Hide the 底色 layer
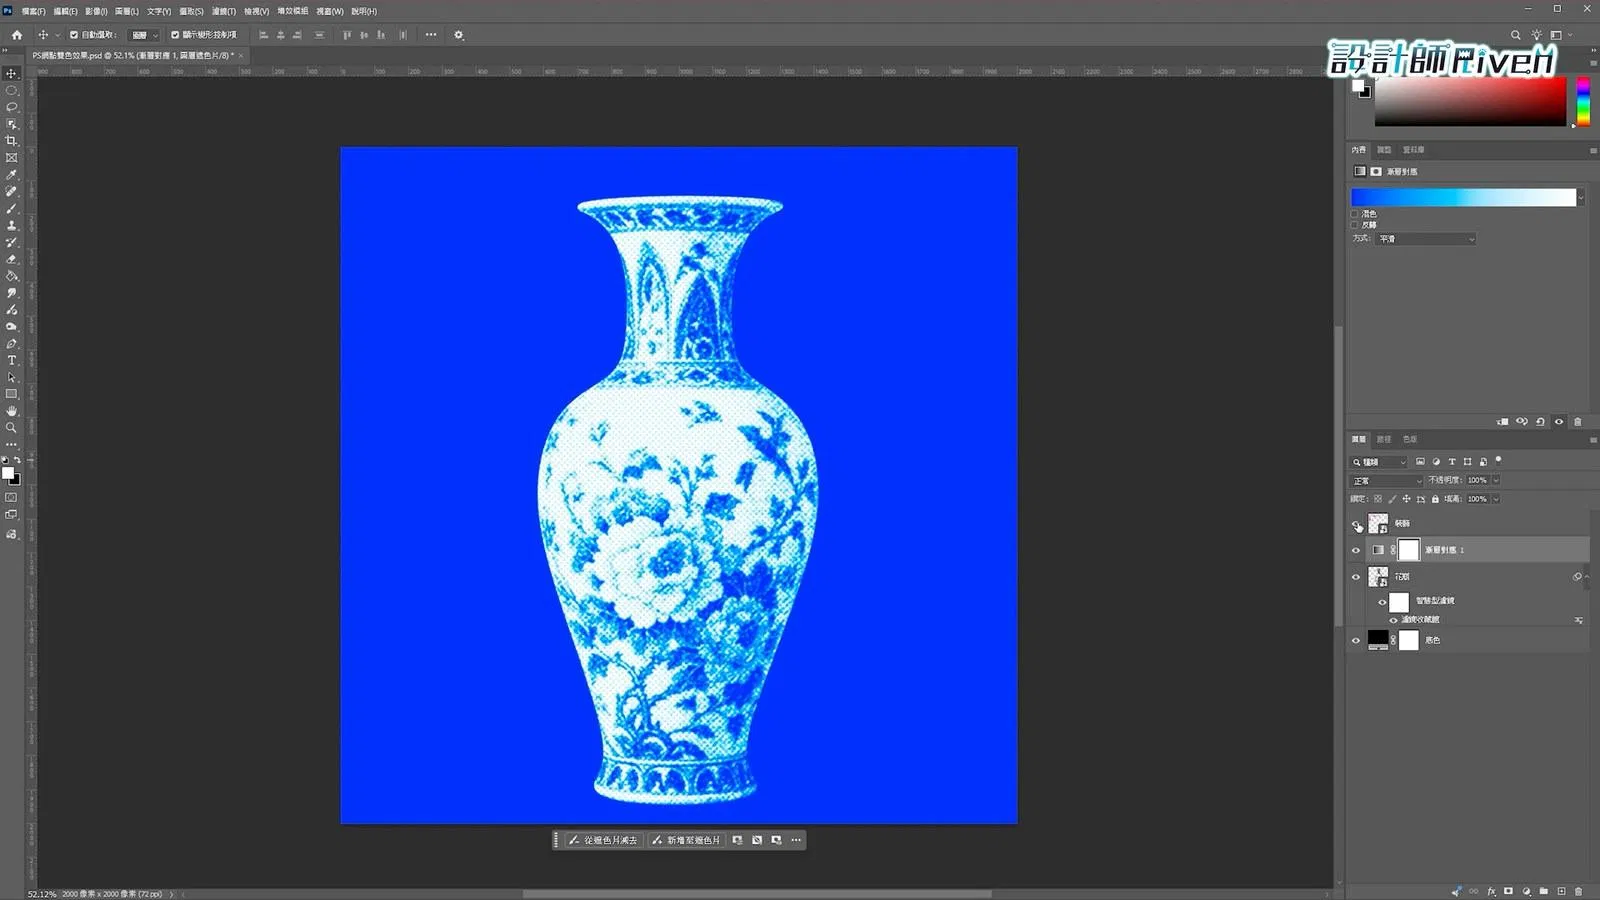This screenshot has width=1600, height=900. (1356, 641)
